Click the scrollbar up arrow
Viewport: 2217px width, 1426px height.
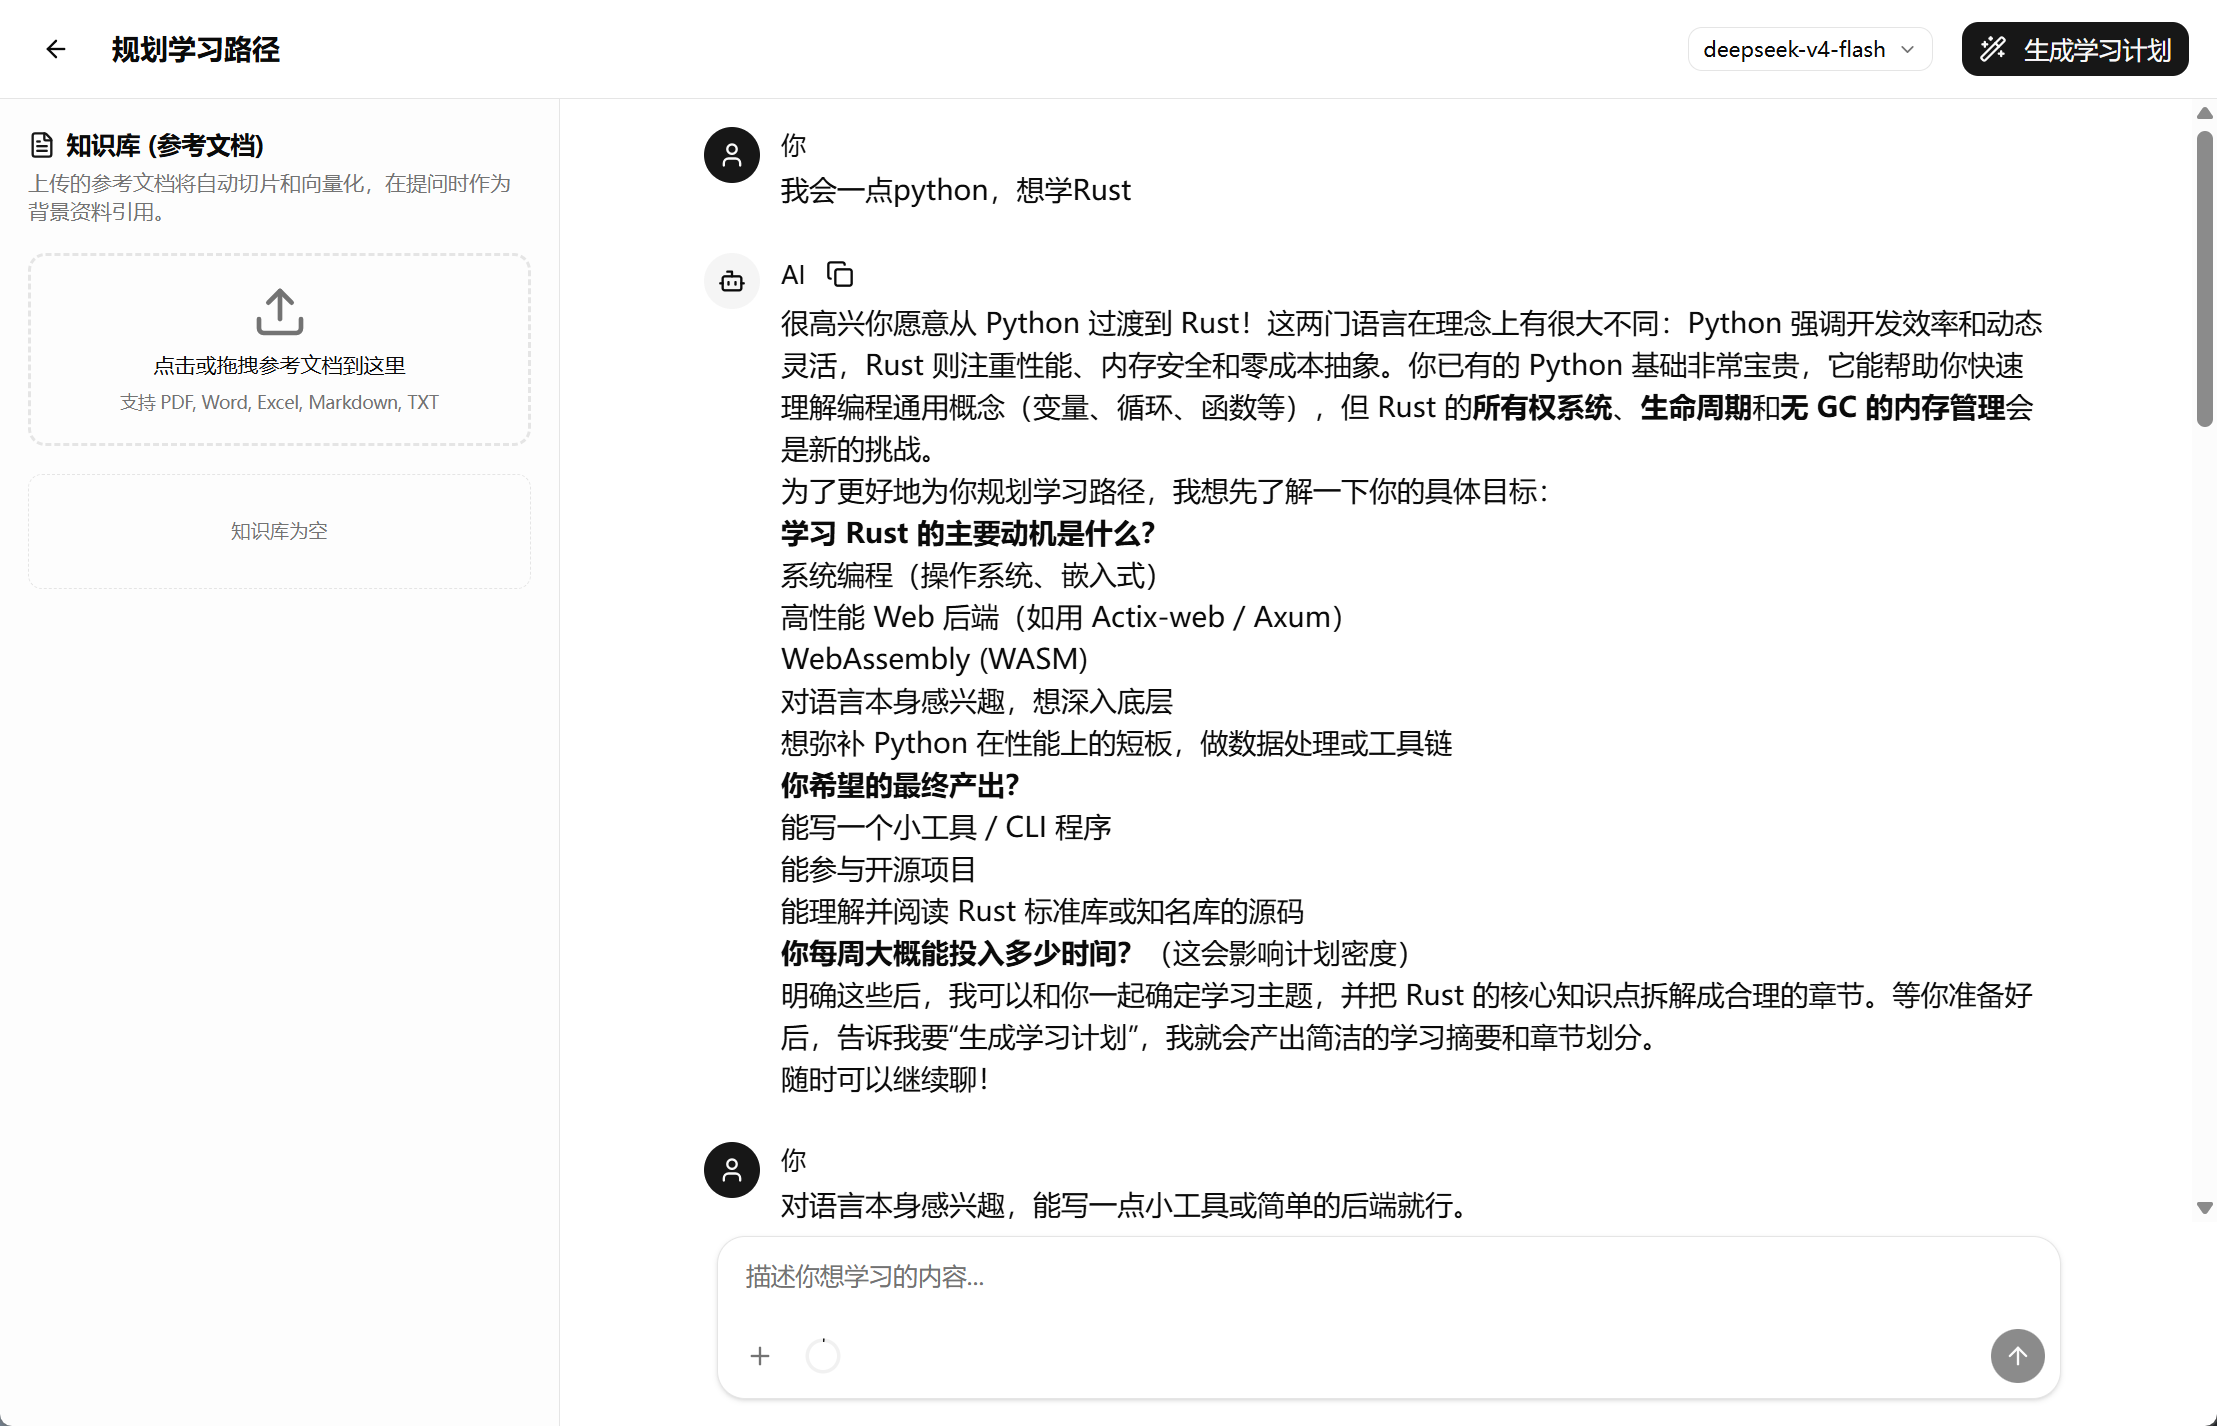point(2205,113)
